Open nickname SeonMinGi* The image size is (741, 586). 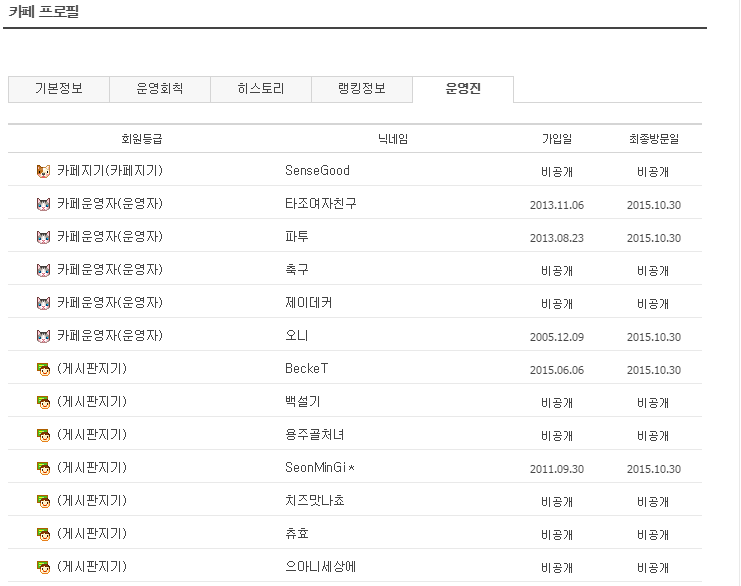[320, 468]
